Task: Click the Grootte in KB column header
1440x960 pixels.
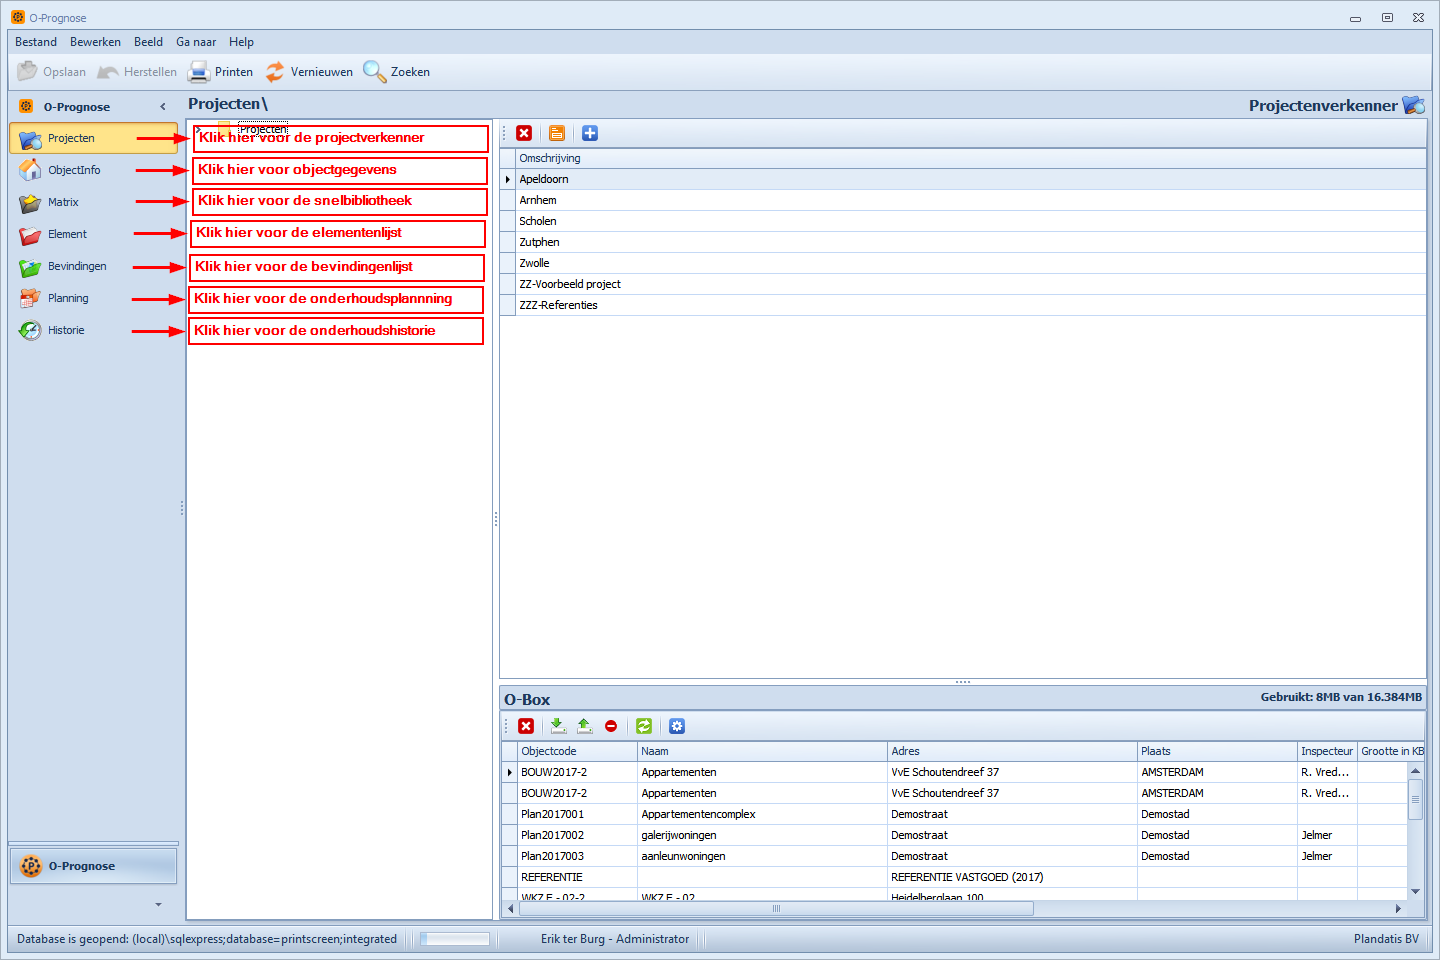Action: point(1391,751)
